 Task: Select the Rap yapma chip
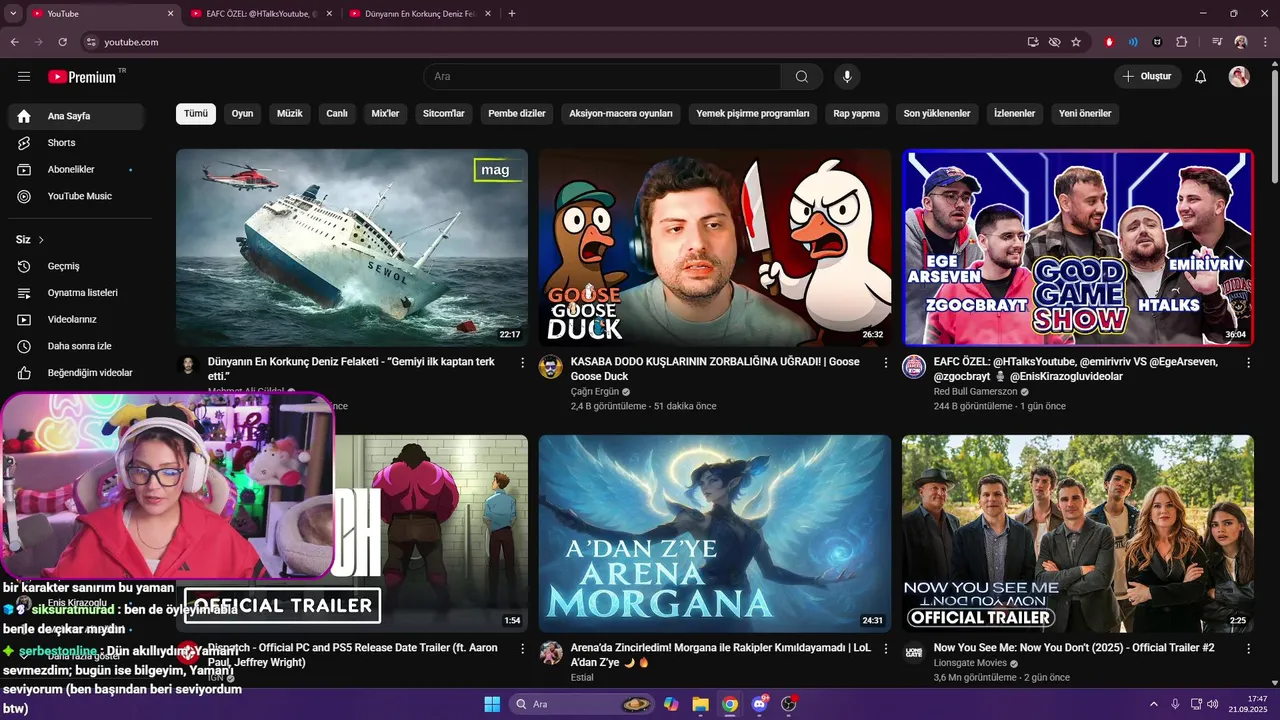(x=857, y=114)
